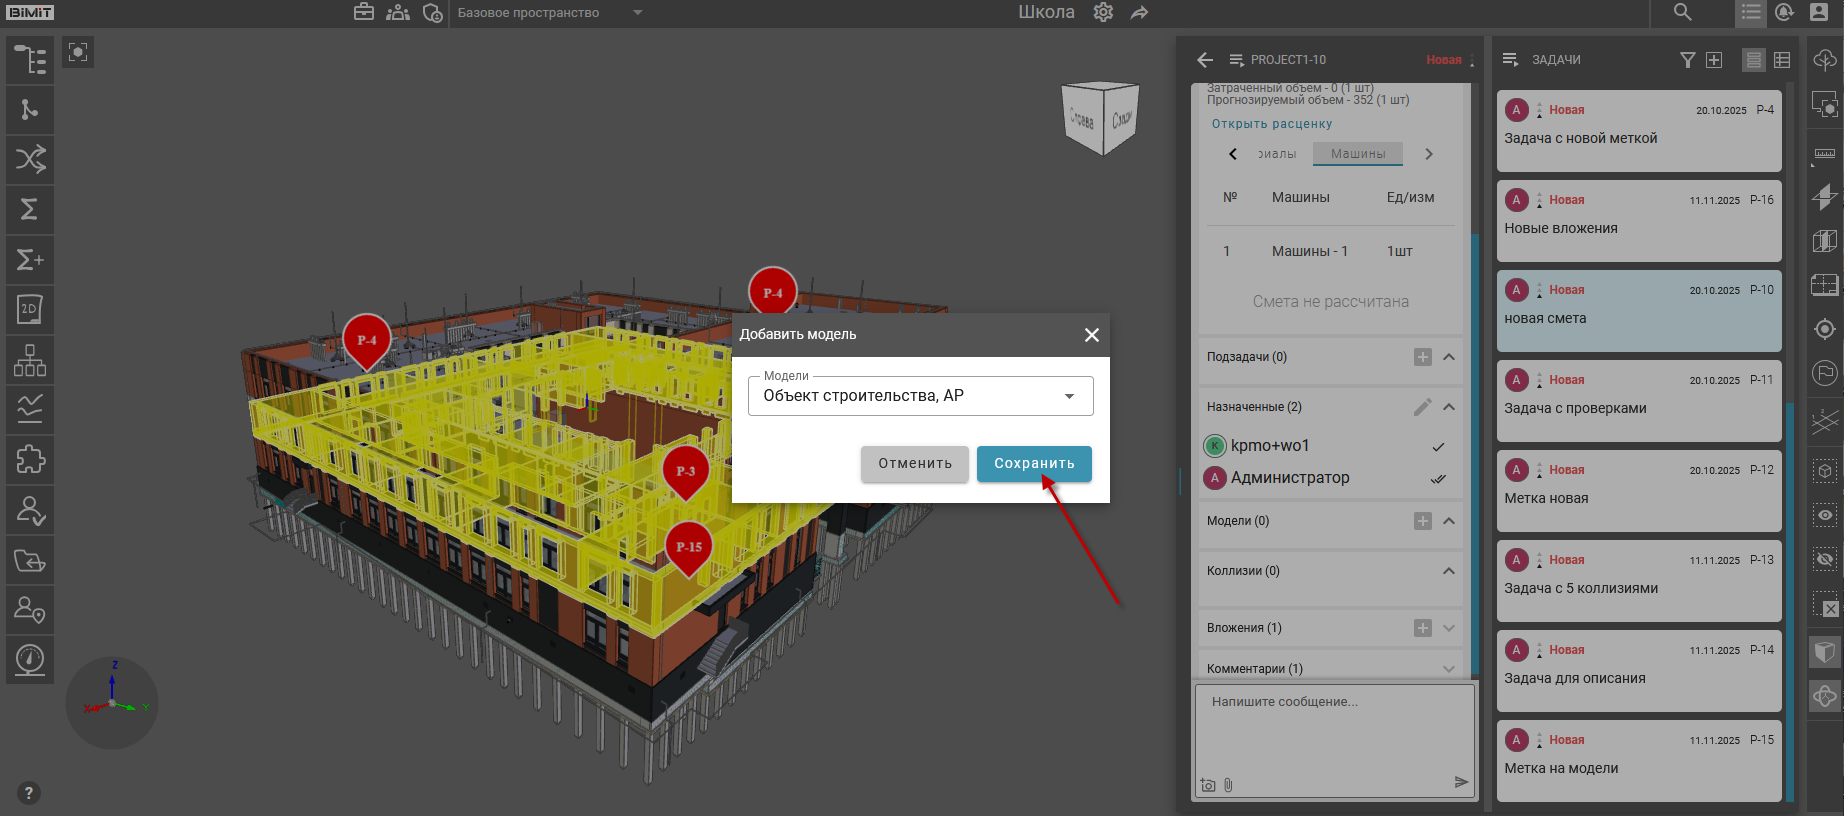The height and width of the screenshot is (816, 1844).
Task: Toggle the eye visibility icon
Action: (1825, 515)
